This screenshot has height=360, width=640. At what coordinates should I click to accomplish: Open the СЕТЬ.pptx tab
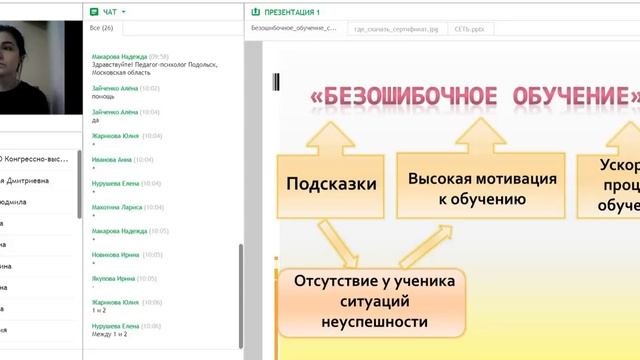[469, 29]
